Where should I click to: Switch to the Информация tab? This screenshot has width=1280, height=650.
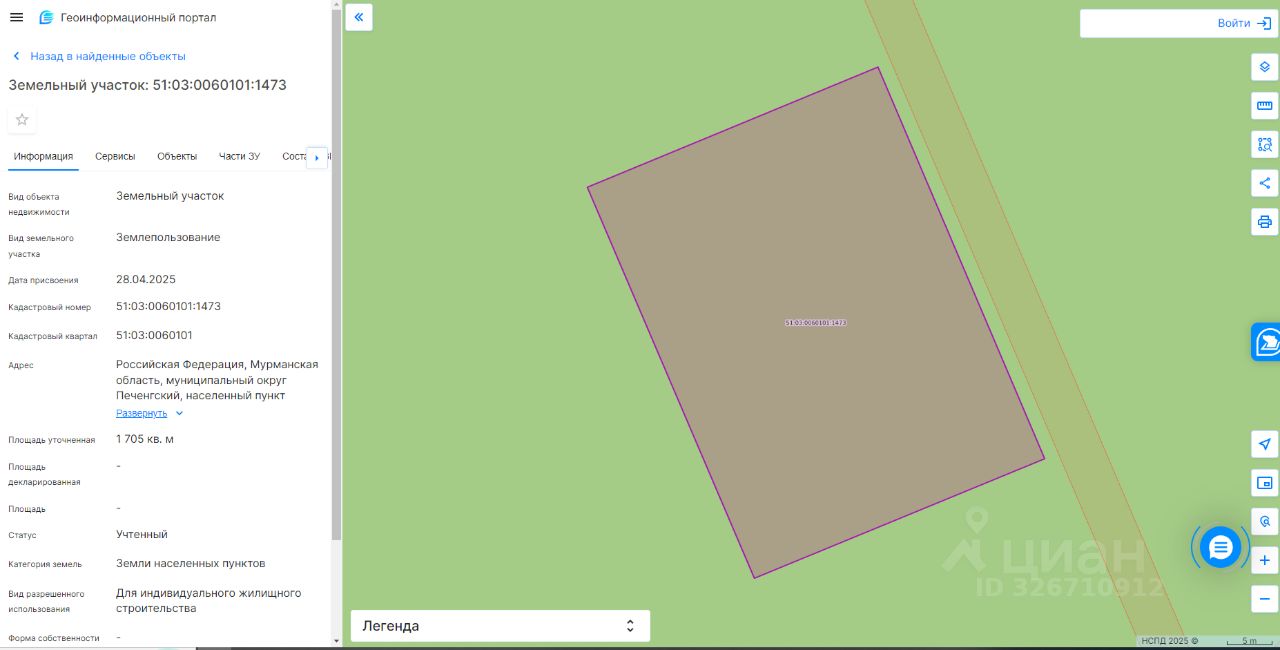click(43, 156)
